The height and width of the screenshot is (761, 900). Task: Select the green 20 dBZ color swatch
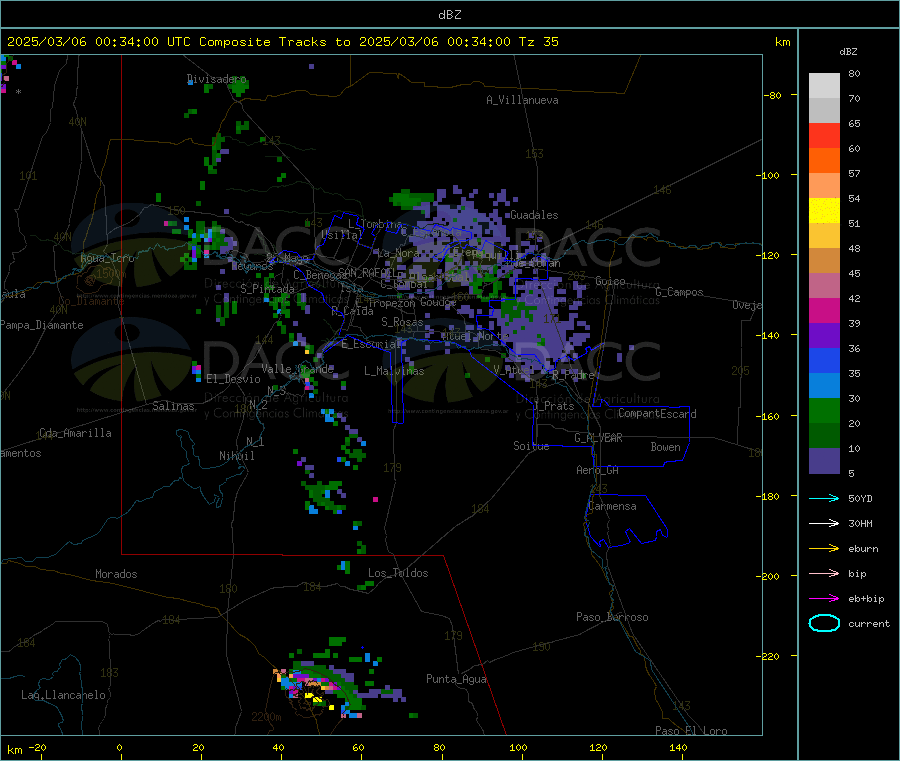tap(824, 410)
